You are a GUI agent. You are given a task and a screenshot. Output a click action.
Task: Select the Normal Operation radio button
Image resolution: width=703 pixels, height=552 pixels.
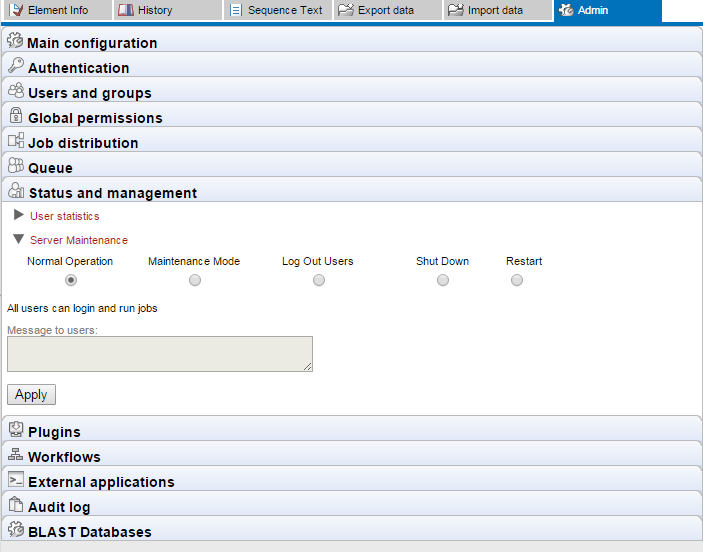[71, 280]
